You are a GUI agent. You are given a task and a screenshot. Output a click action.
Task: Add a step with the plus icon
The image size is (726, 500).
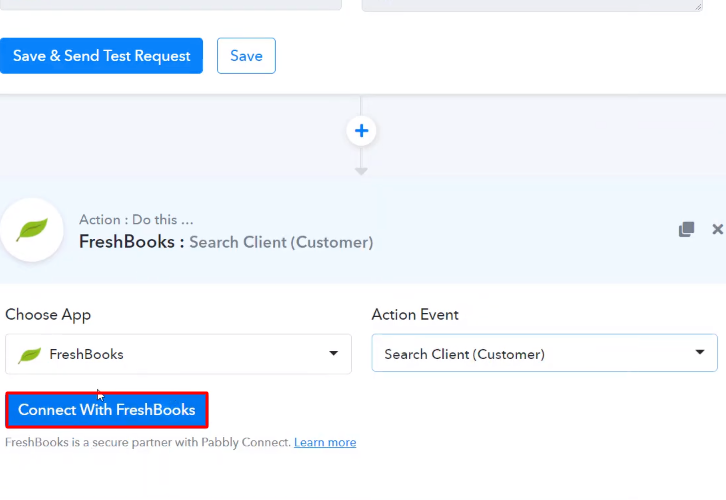tap(361, 131)
